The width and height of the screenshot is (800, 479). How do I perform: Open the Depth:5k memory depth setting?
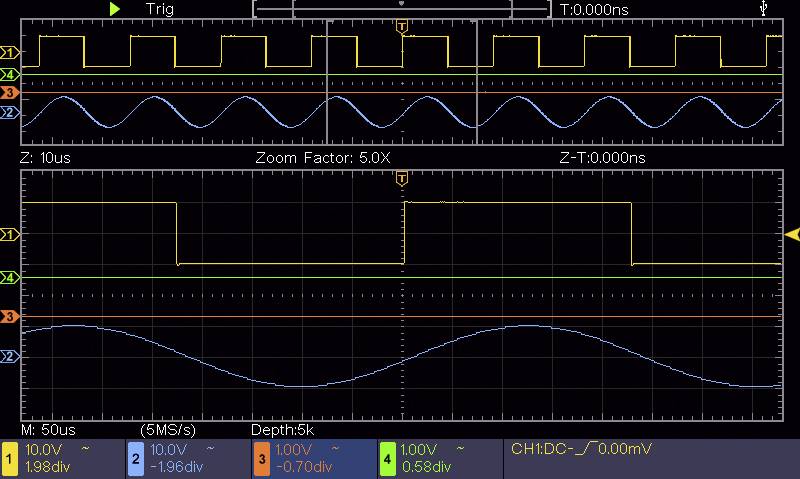point(284,429)
